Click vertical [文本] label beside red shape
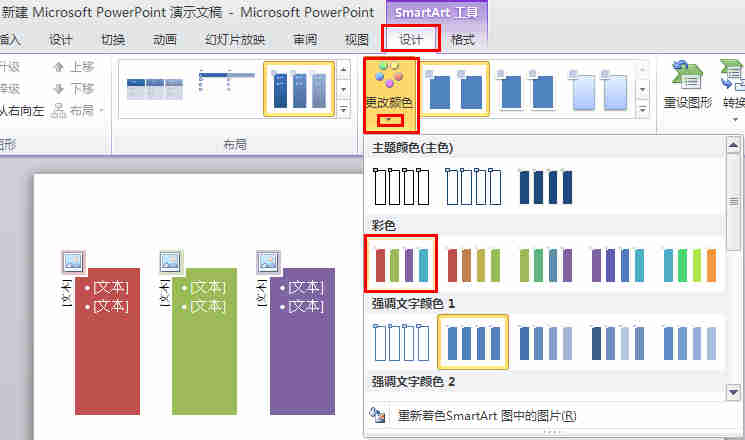The image size is (745, 440). 68,293
